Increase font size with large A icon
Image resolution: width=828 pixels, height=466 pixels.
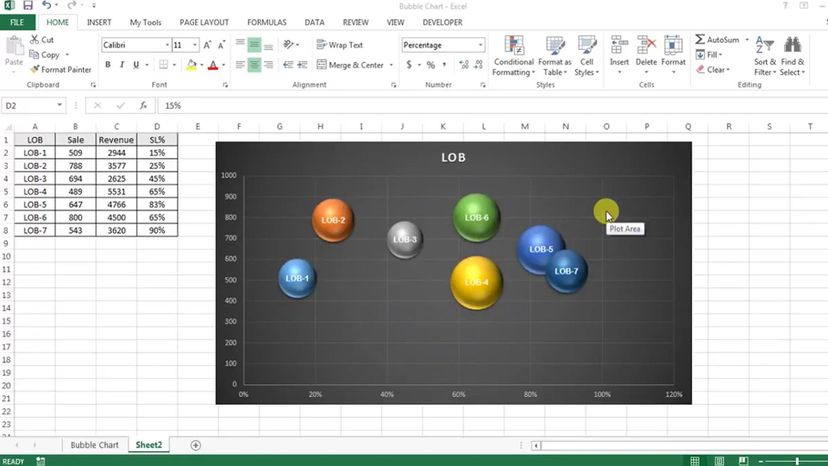(208, 45)
